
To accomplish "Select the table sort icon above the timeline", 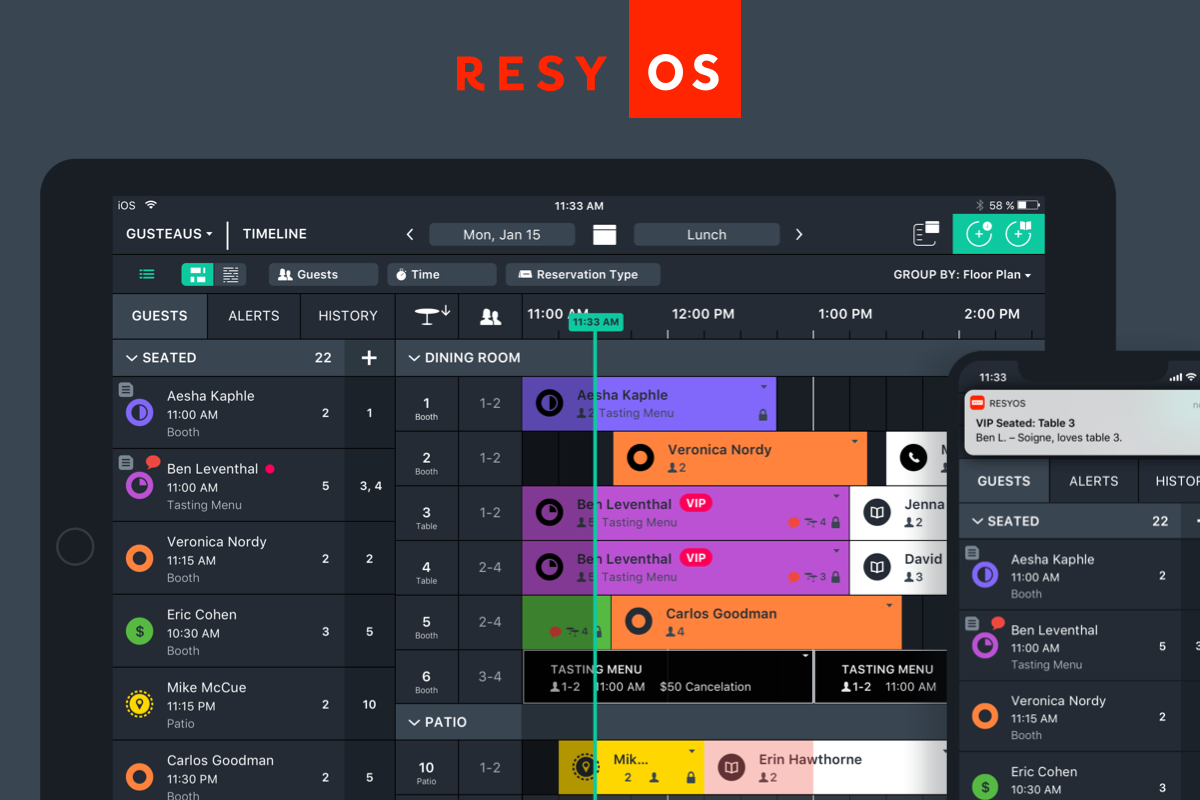I will pyautogui.click(x=428, y=315).
